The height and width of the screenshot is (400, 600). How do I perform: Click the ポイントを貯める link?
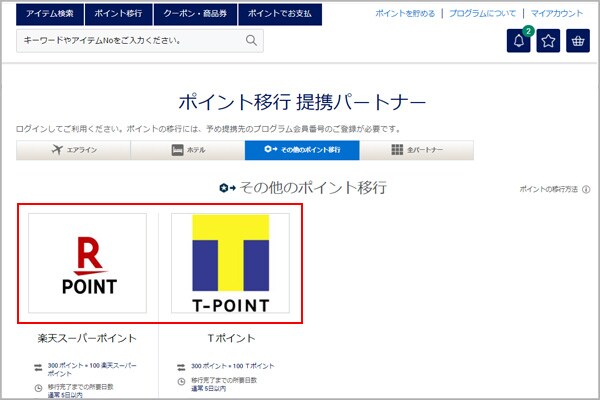406,15
